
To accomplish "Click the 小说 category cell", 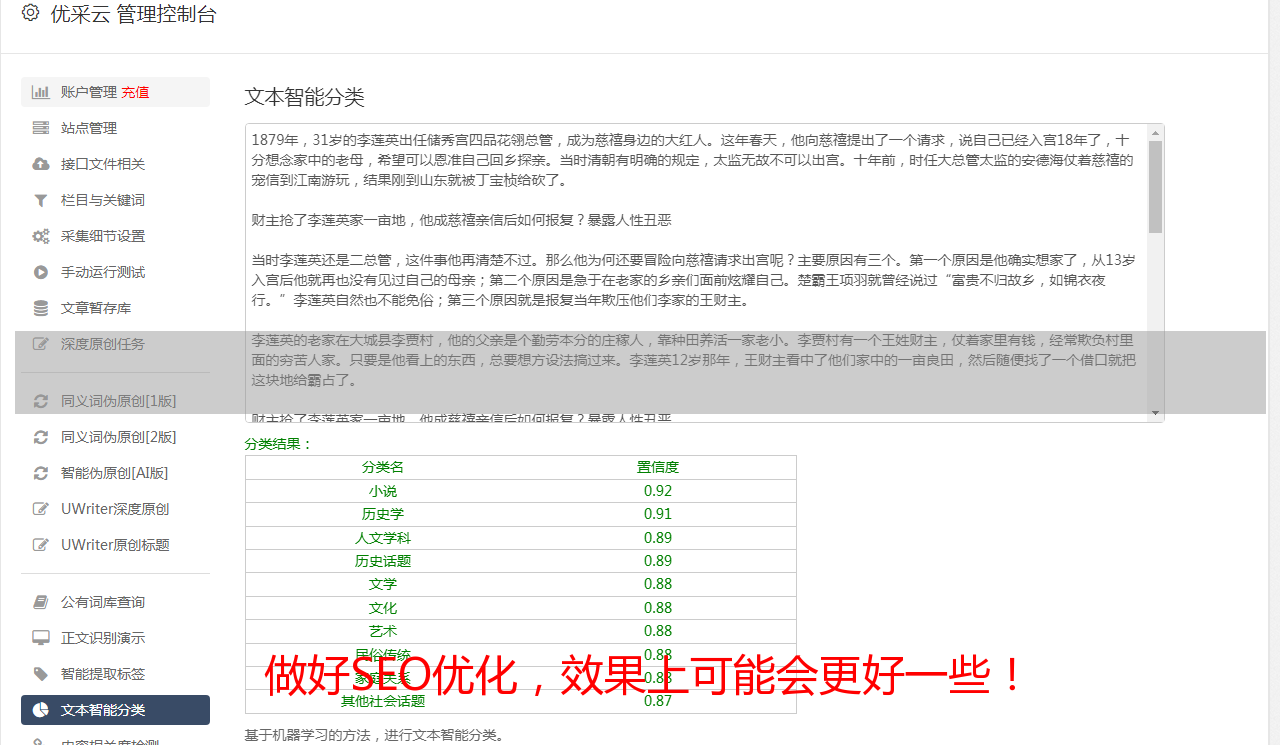I will [x=383, y=491].
